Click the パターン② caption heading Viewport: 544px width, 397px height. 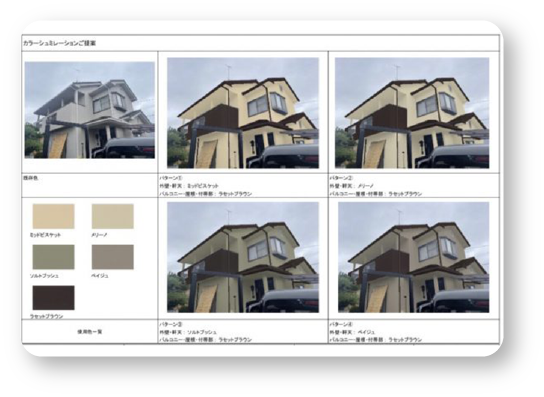[341, 178]
